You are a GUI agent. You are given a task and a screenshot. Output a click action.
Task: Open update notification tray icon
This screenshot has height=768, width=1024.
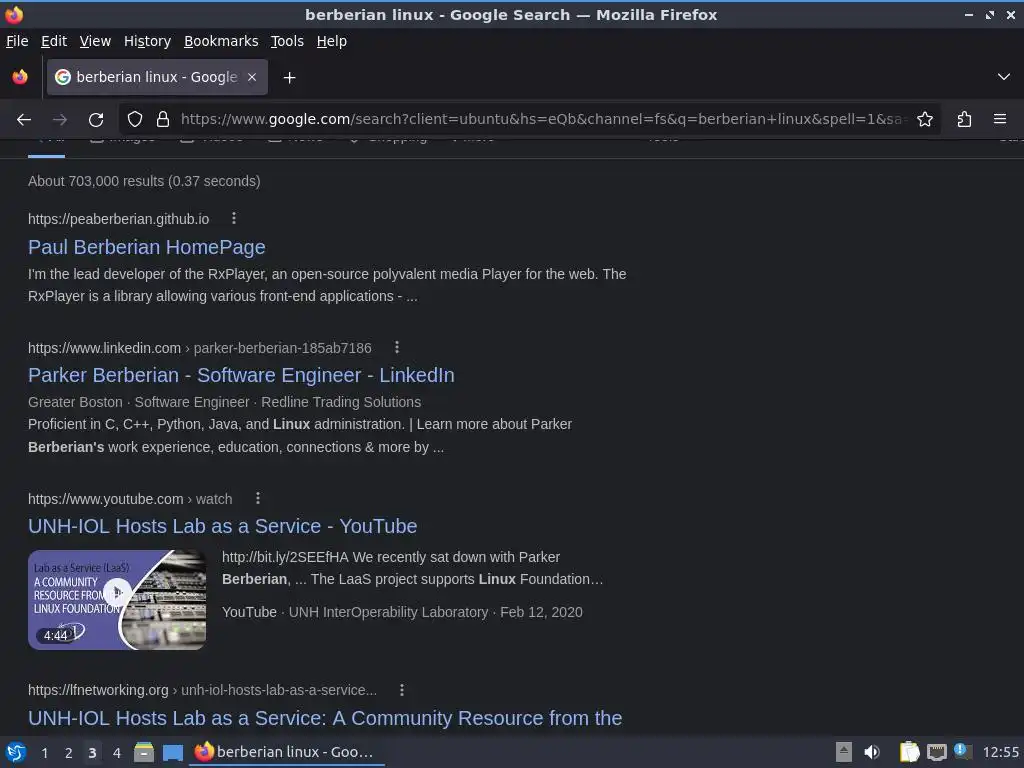coord(963,751)
